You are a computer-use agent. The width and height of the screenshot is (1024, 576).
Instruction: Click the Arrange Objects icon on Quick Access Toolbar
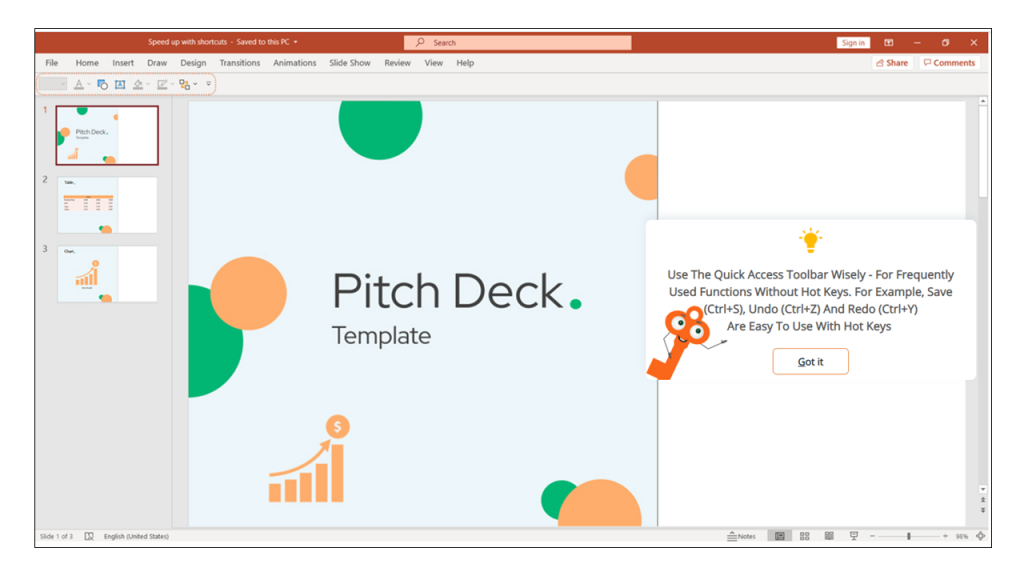click(184, 84)
